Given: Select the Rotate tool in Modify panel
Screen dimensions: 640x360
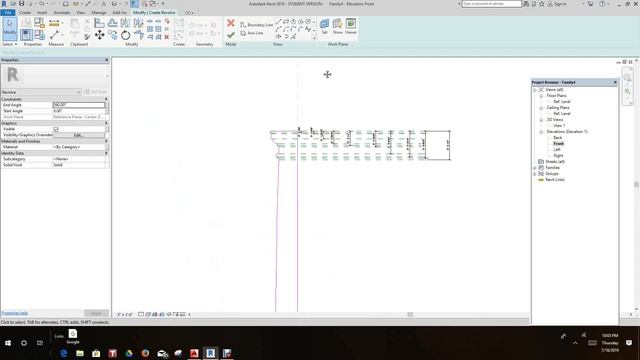Looking at the screenshot, I should click(125, 36).
